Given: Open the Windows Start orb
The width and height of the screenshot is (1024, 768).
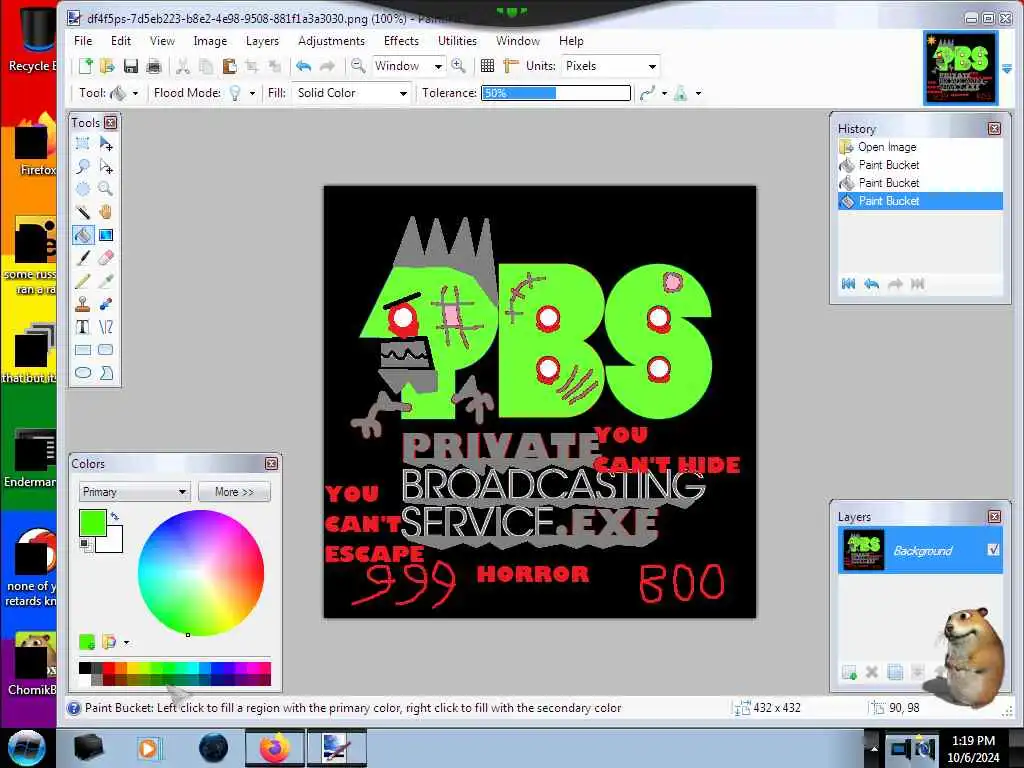Looking at the screenshot, I should coord(26,748).
